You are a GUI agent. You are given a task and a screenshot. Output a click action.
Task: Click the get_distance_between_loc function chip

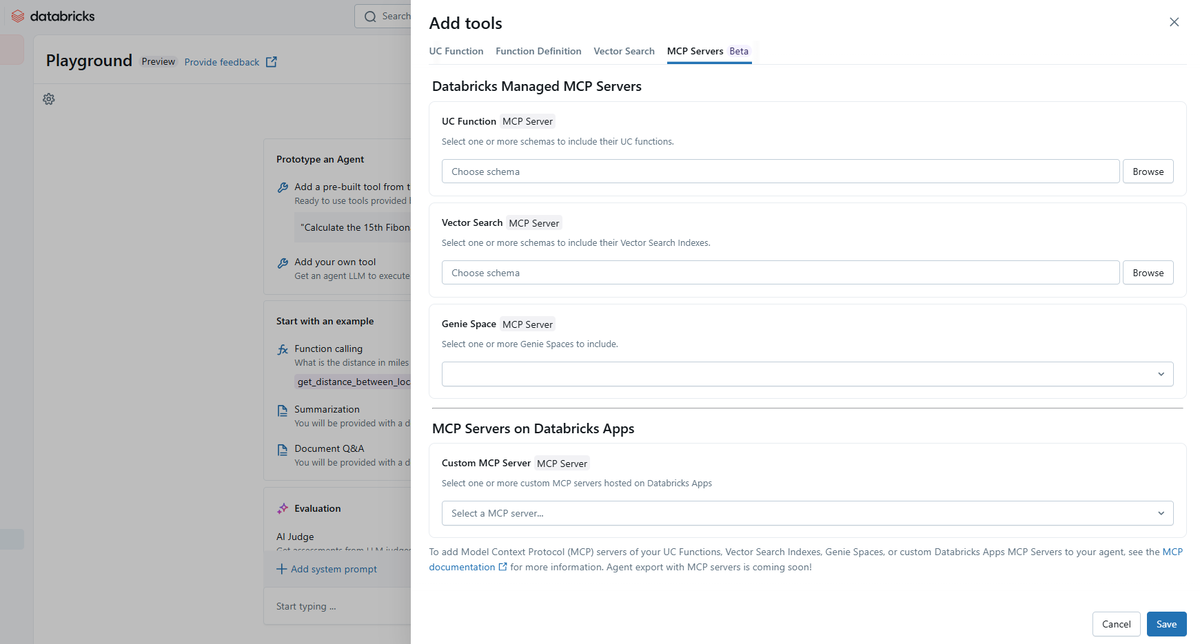coord(352,382)
